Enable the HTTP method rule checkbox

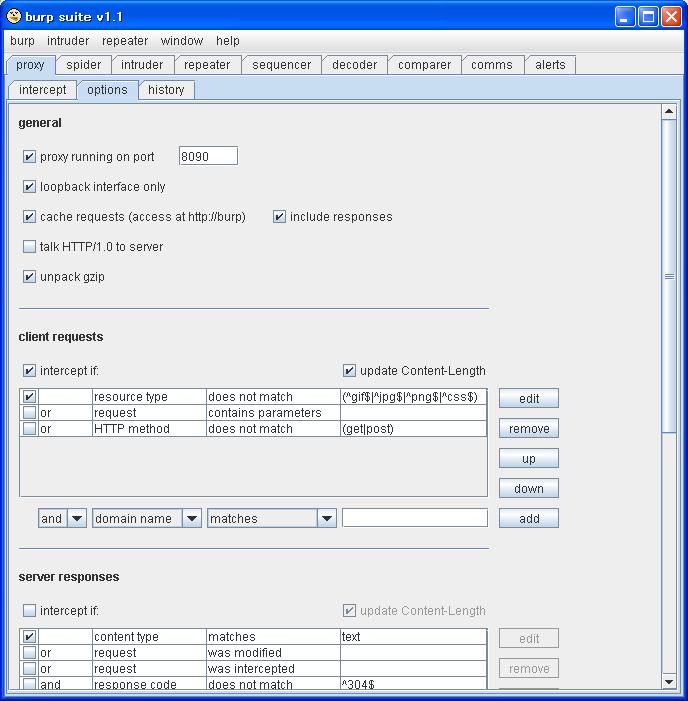(29, 429)
